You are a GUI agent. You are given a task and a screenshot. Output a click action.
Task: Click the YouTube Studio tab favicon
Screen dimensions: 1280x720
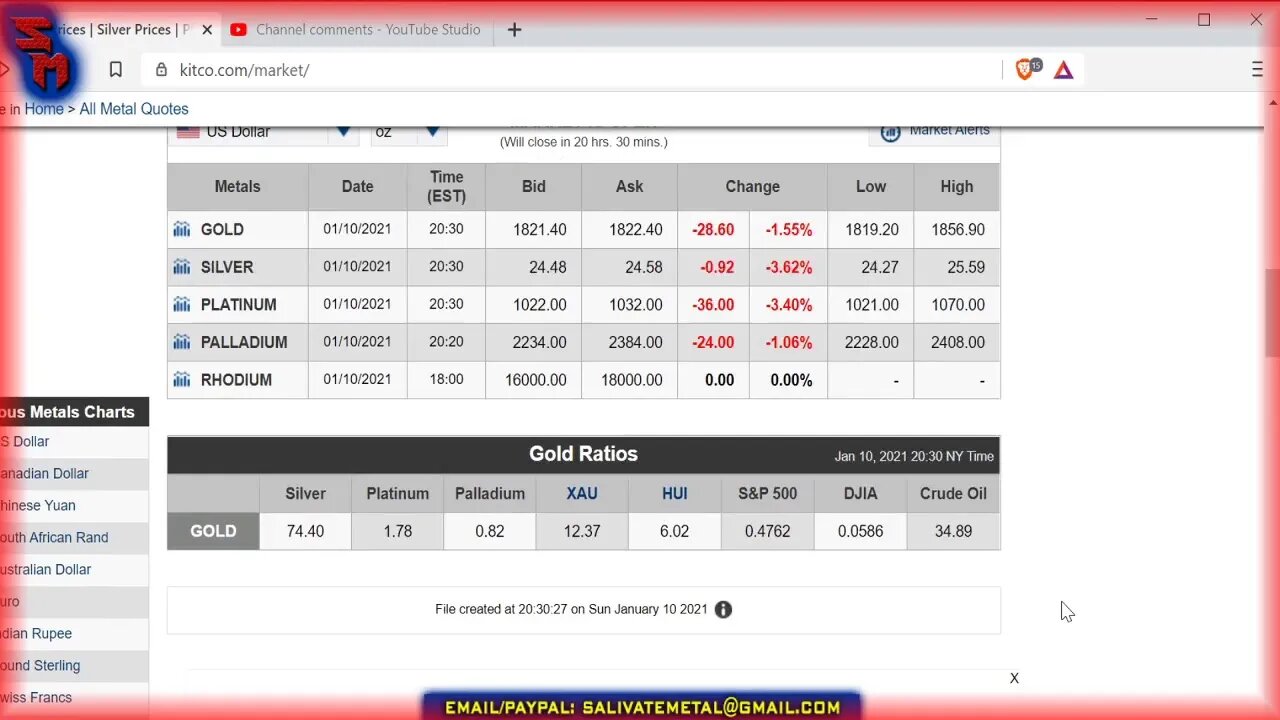pyautogui.click(x=238, y=30)
